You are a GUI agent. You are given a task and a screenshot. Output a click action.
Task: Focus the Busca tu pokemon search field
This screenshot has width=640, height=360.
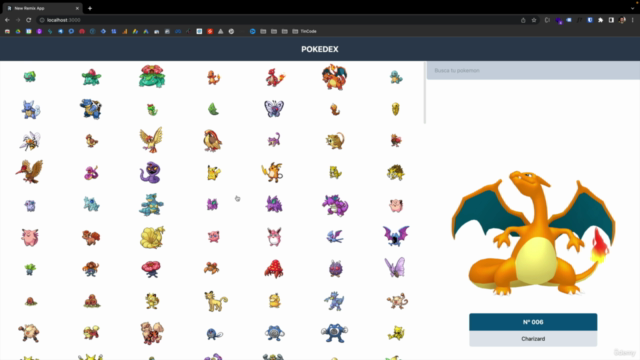(x=533, y=71)
